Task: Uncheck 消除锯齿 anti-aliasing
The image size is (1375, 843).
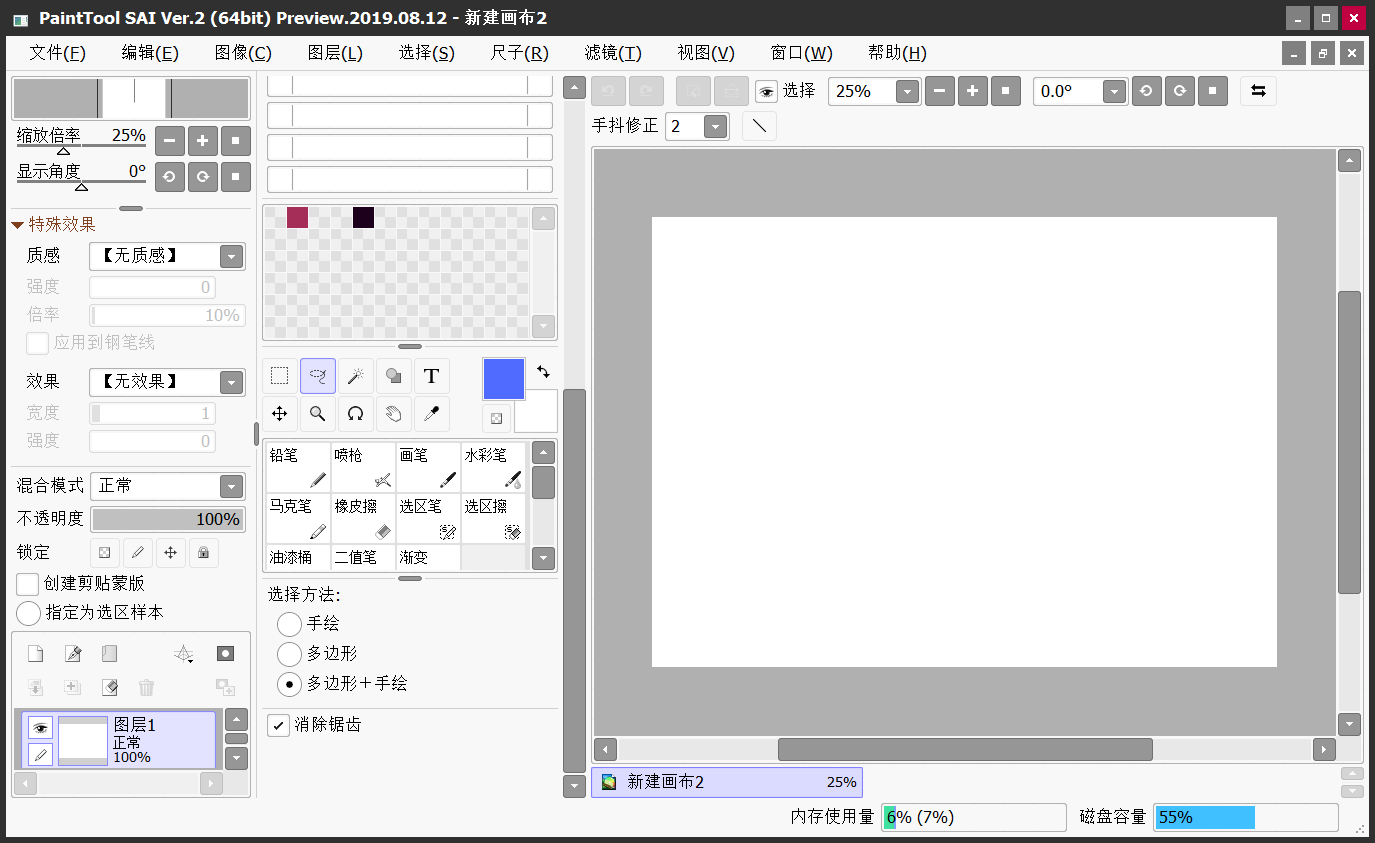Action: pos(278,725)
